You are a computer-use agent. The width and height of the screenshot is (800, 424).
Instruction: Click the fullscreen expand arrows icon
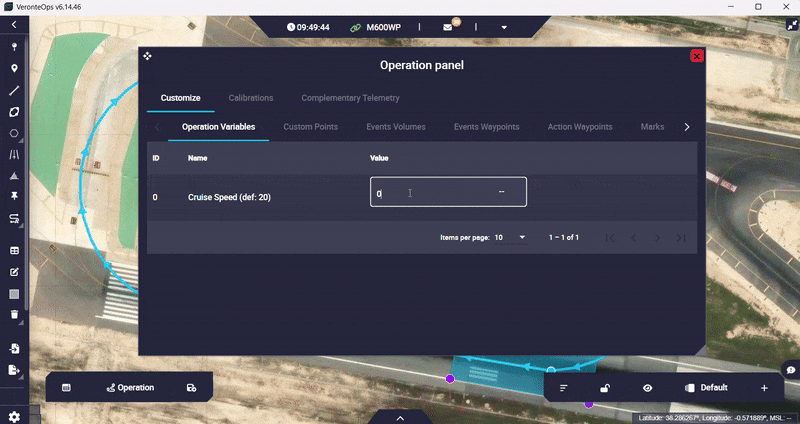(779, 26)
